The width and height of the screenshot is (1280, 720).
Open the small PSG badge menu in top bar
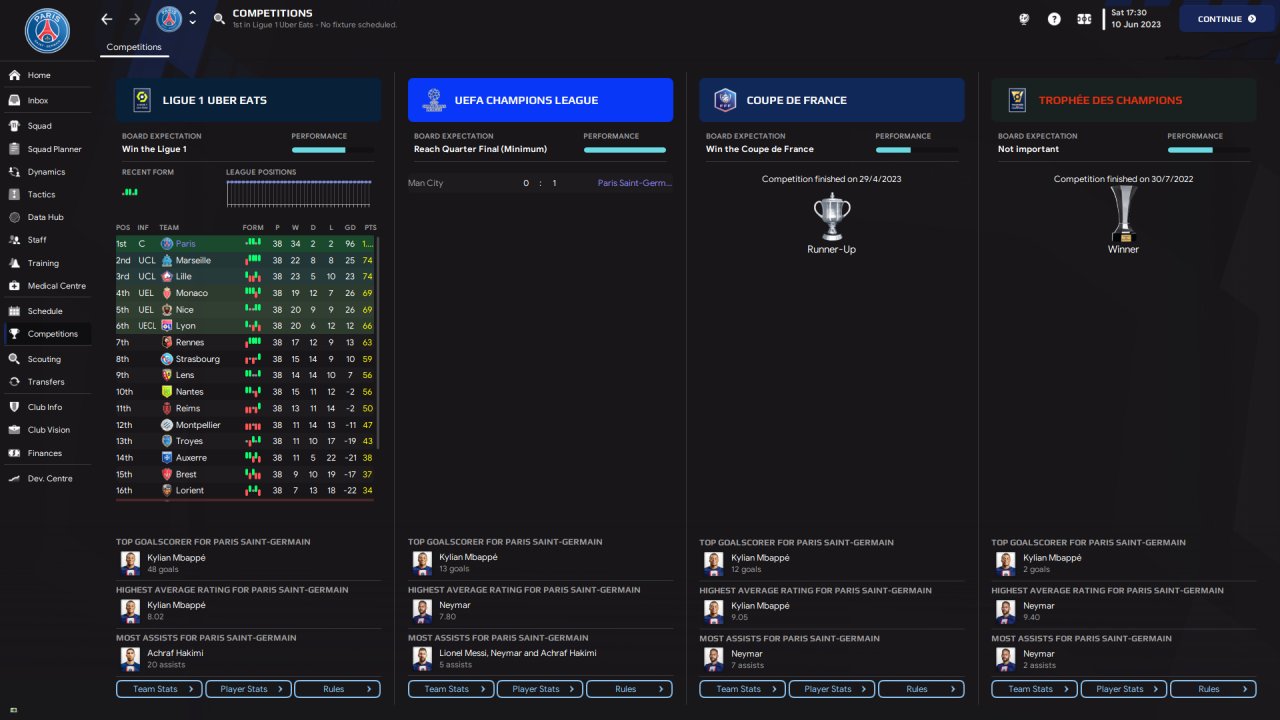click(169, 19)
